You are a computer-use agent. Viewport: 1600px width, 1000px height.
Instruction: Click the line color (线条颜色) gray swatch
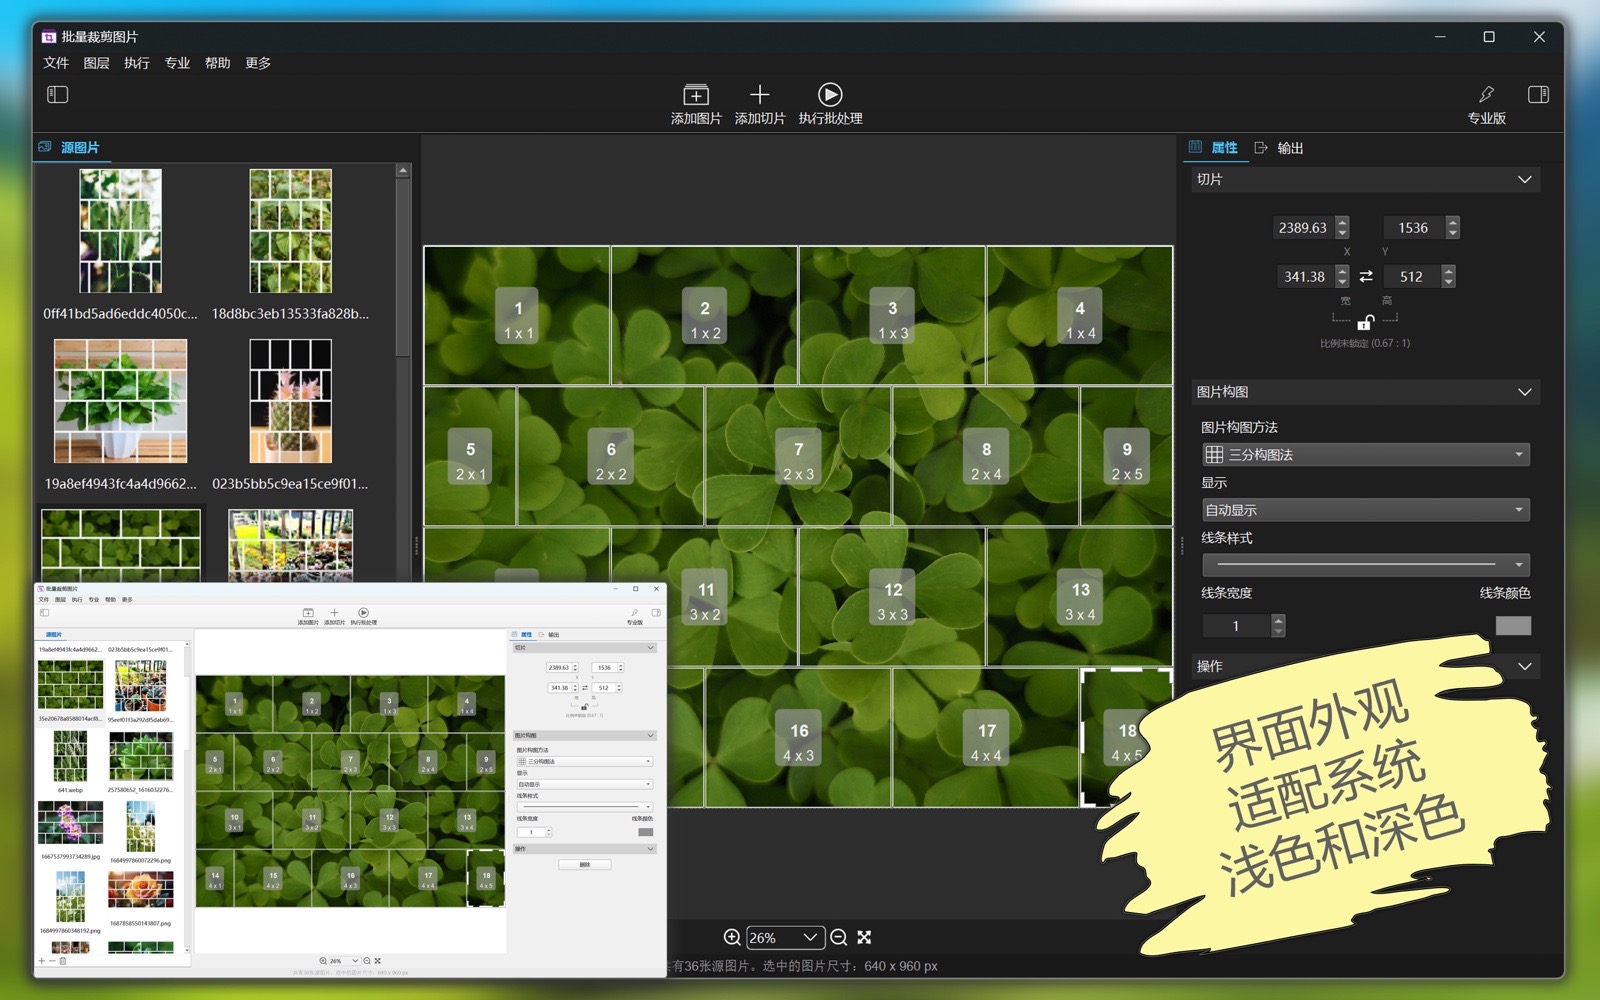(1512, 626)
